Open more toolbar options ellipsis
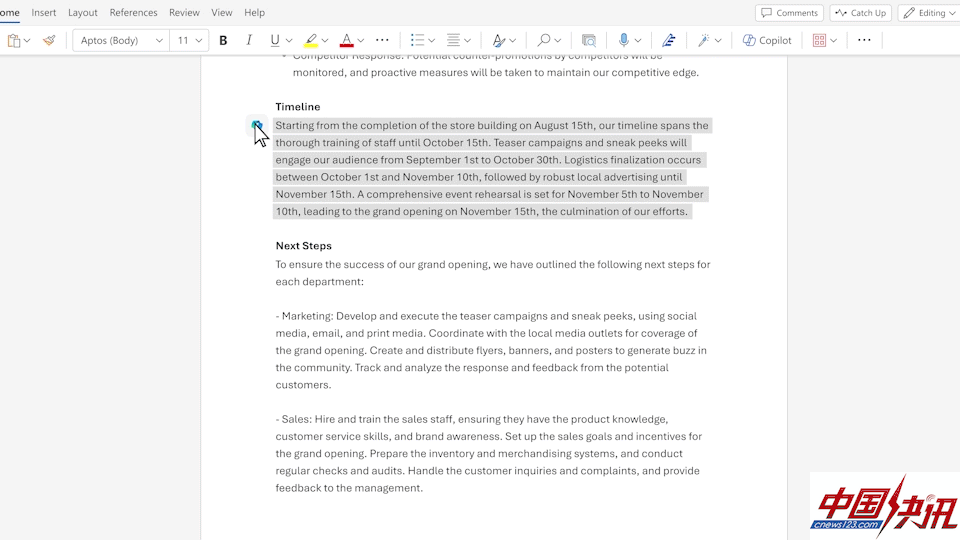 click(864, 40)
